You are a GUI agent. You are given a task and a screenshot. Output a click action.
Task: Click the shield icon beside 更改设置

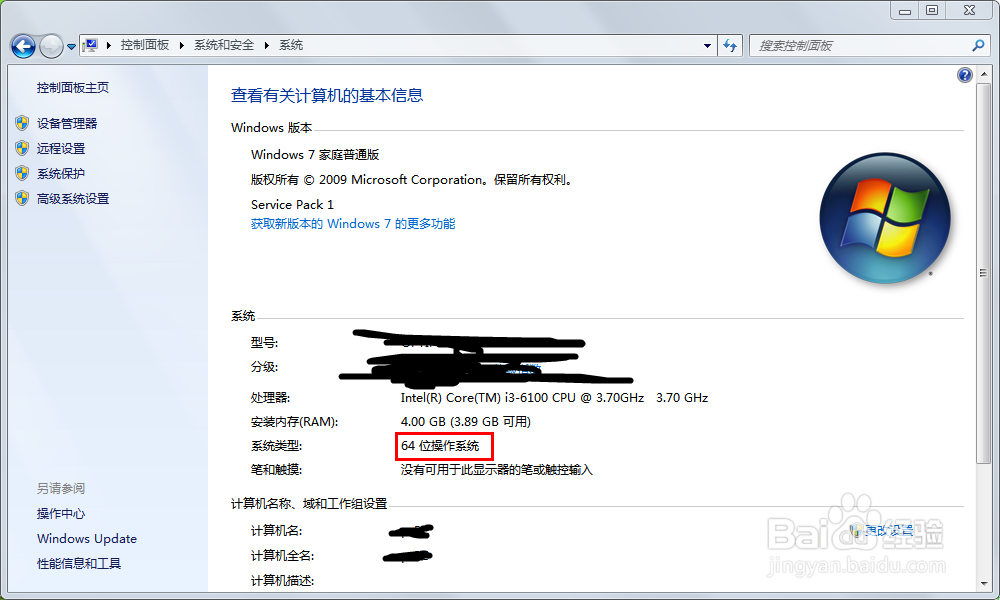tap(856, 528)
